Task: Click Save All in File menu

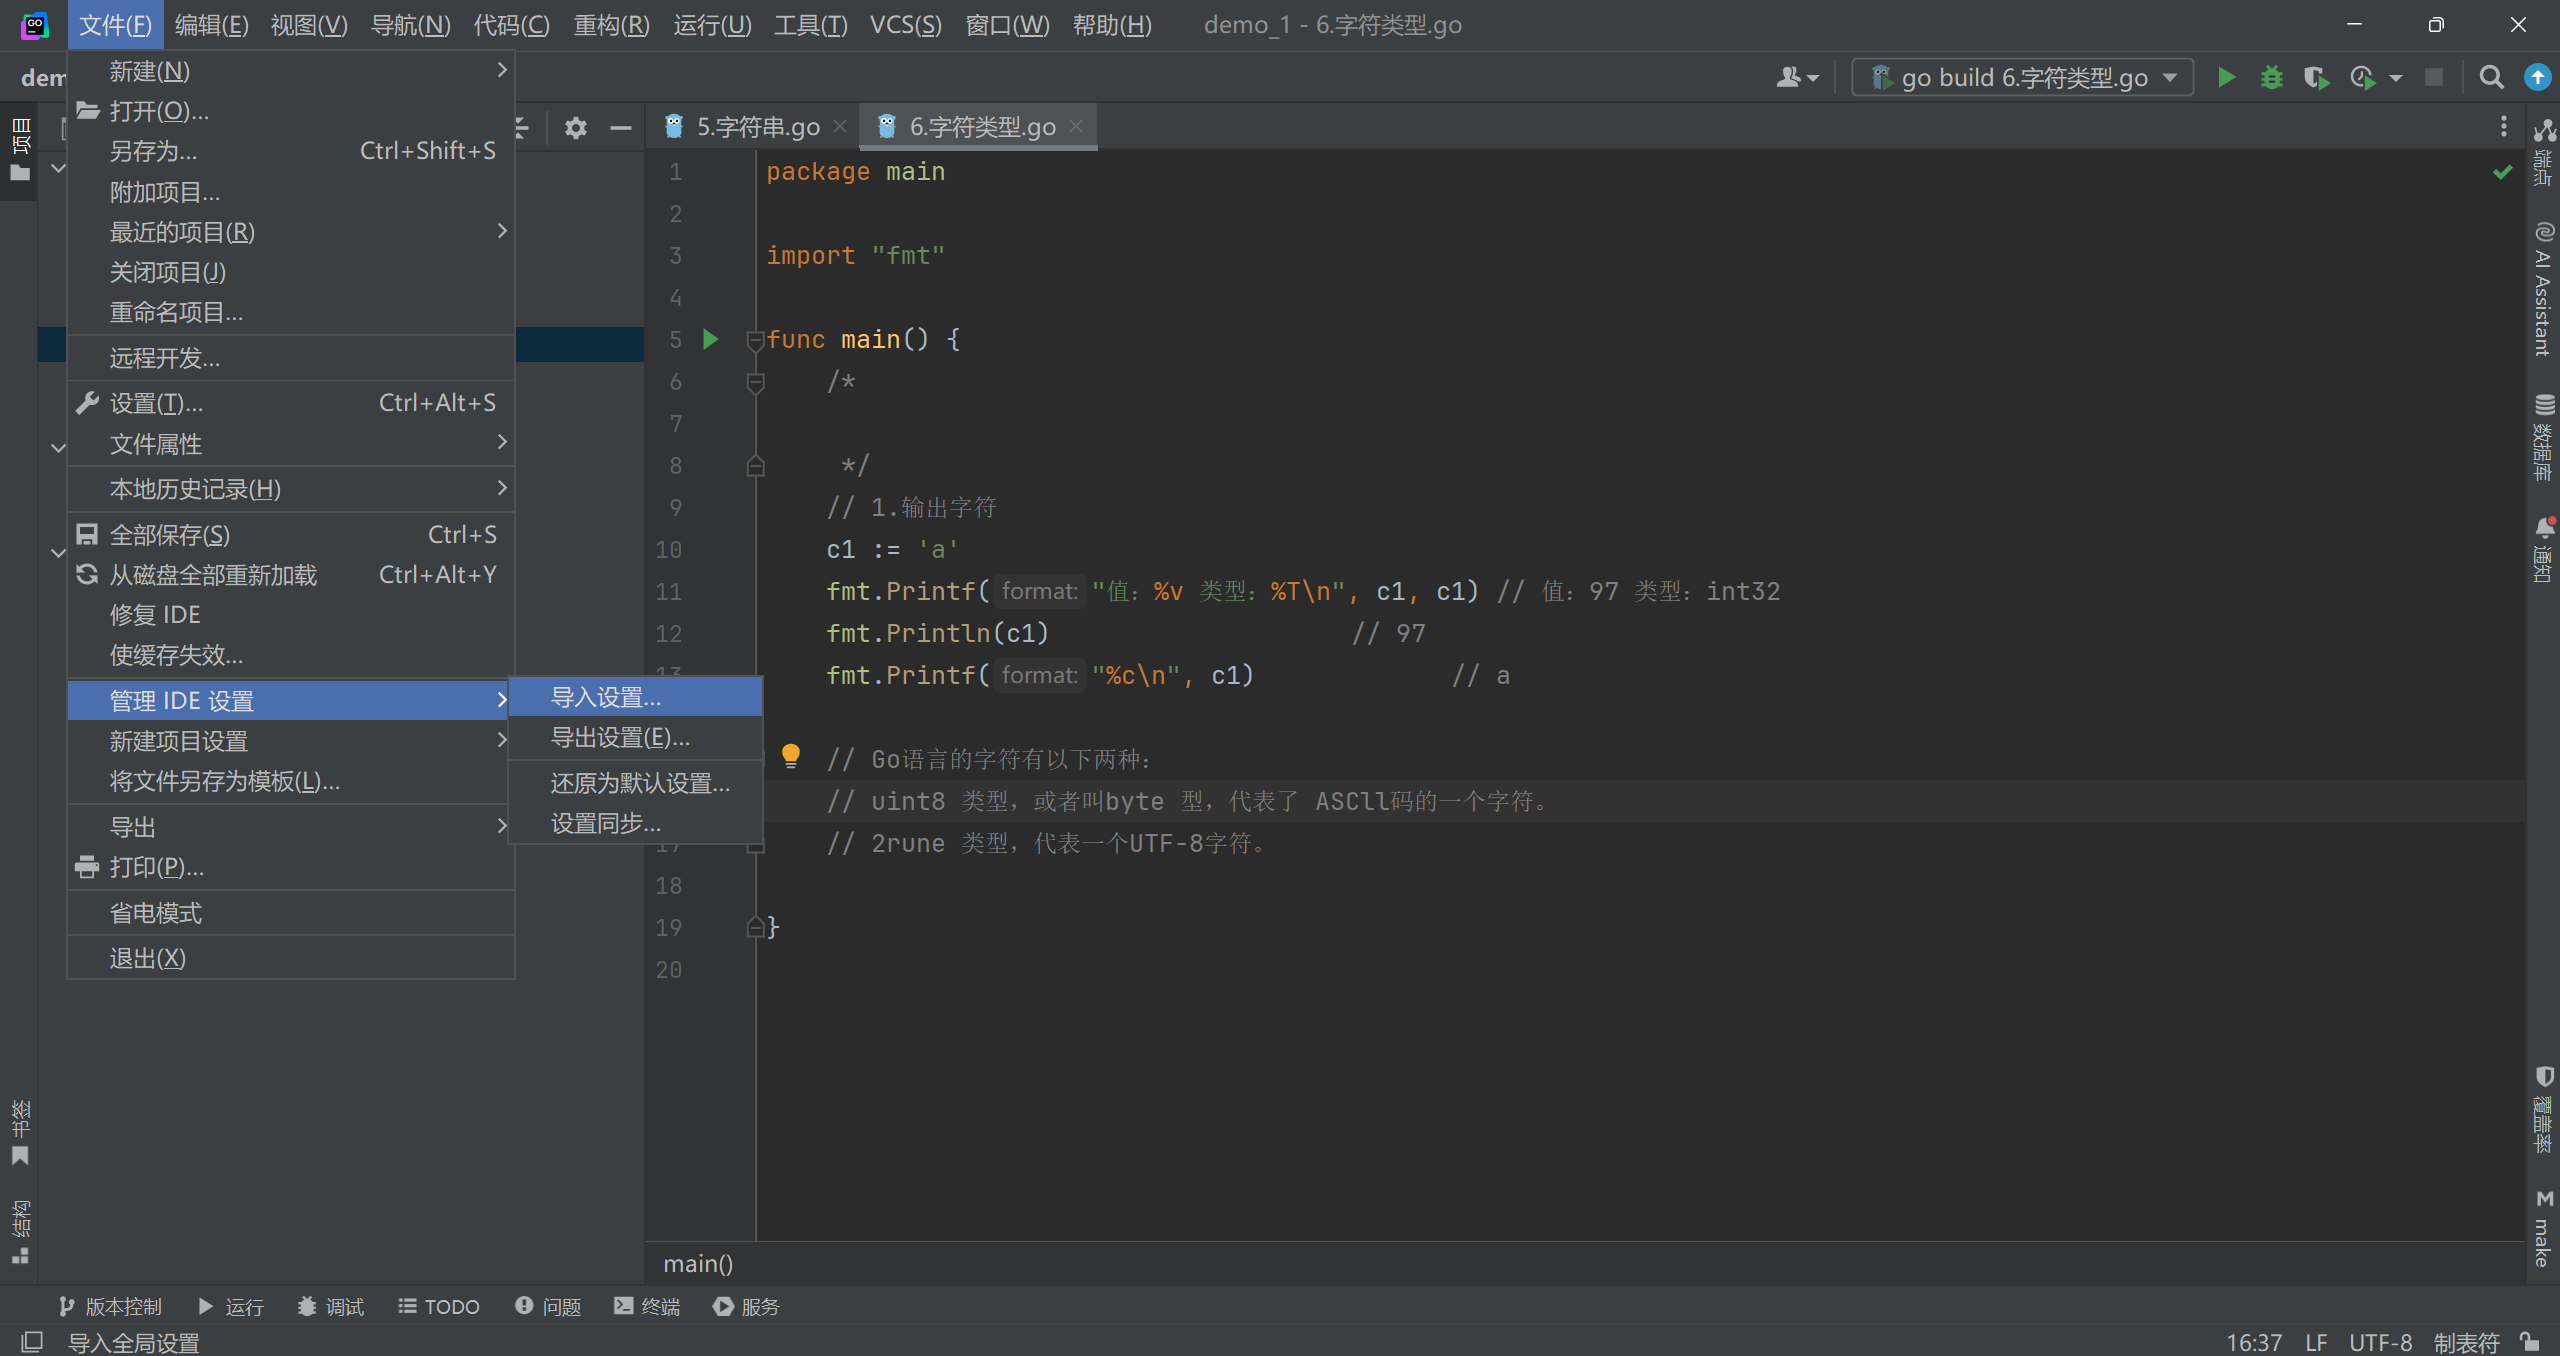Action: 291,535
